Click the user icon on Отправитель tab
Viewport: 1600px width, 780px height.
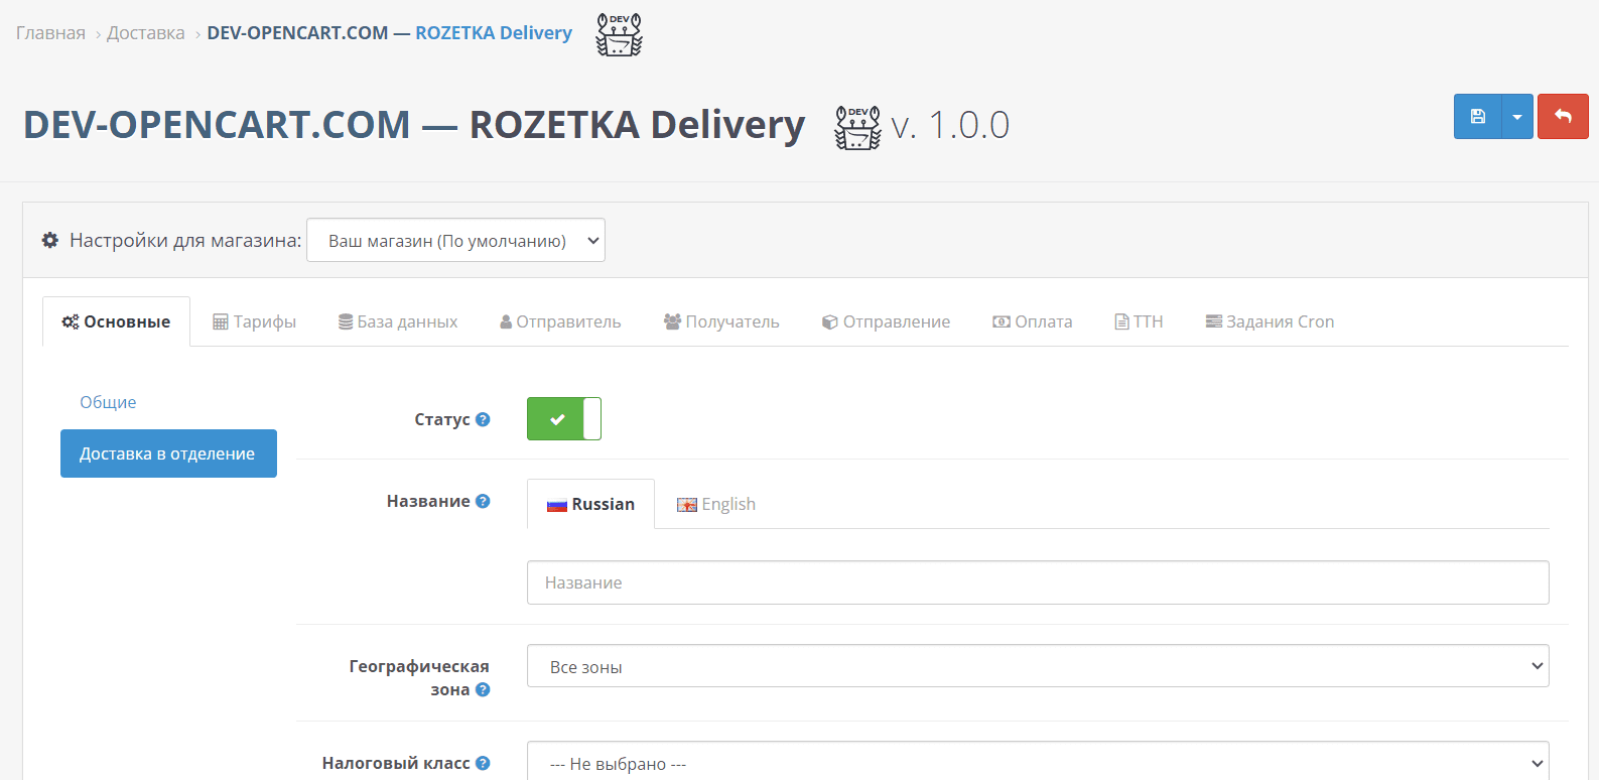tap(506, 322)
